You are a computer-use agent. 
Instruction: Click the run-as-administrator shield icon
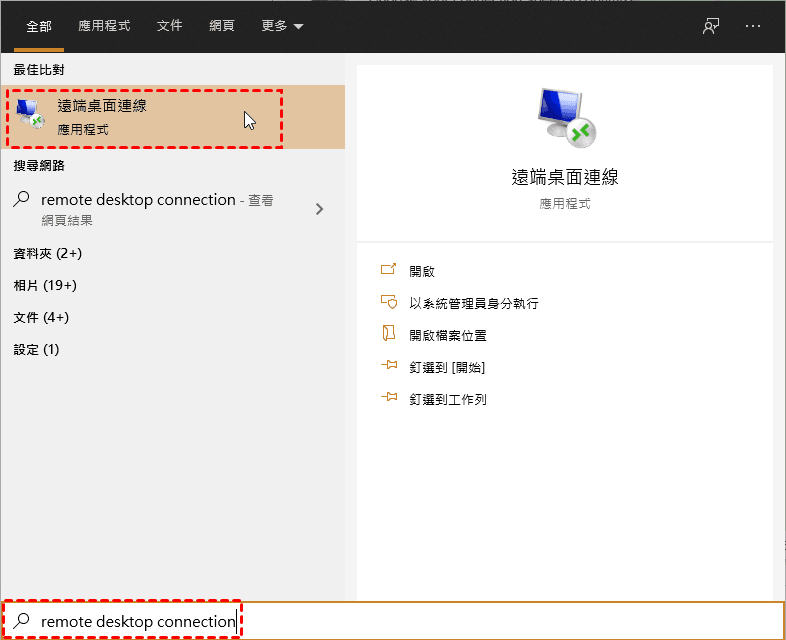[x=388, y=302]
